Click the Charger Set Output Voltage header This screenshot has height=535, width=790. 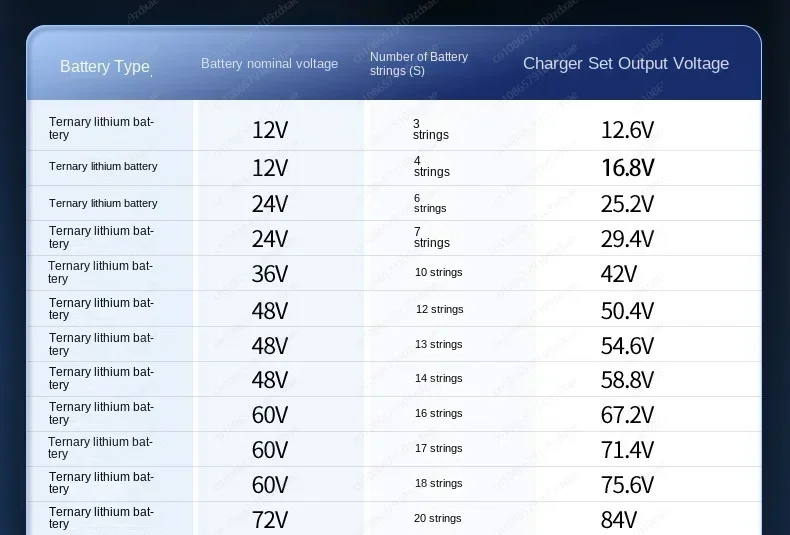click(626, 63)
